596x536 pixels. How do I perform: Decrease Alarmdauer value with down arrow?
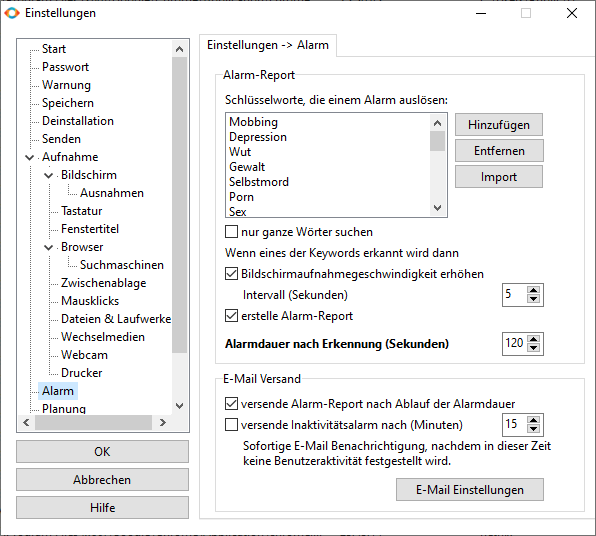534,348
